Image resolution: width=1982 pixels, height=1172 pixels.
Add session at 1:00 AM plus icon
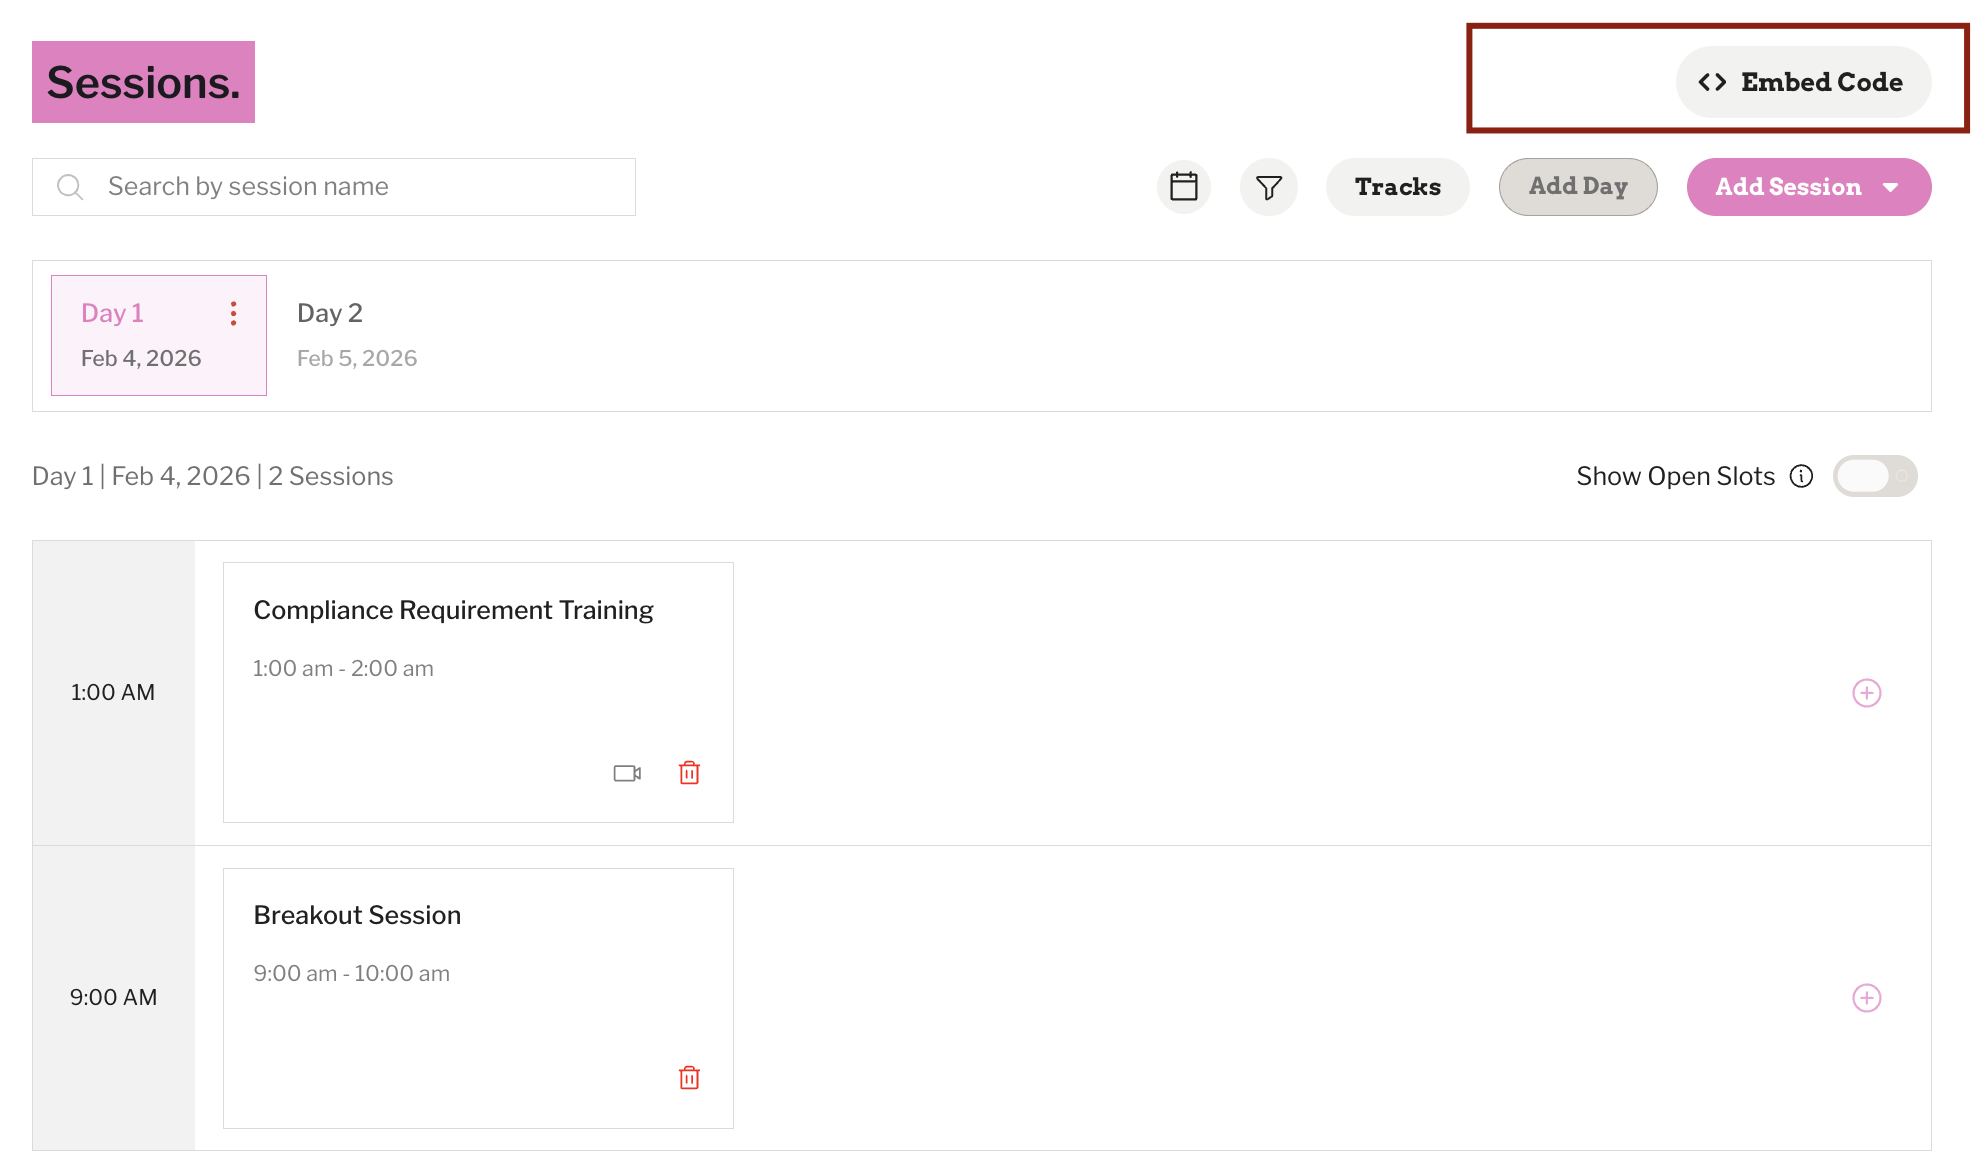pyautogui.click(x=1867, y=693)
